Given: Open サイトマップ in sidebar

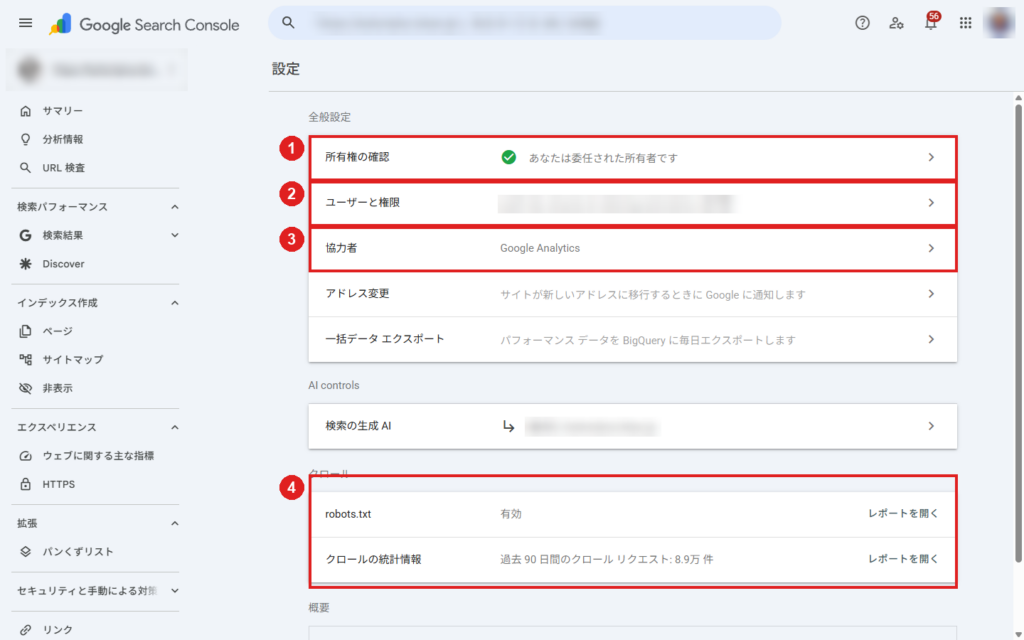Looking at the screenshot, I should [72, 359].
